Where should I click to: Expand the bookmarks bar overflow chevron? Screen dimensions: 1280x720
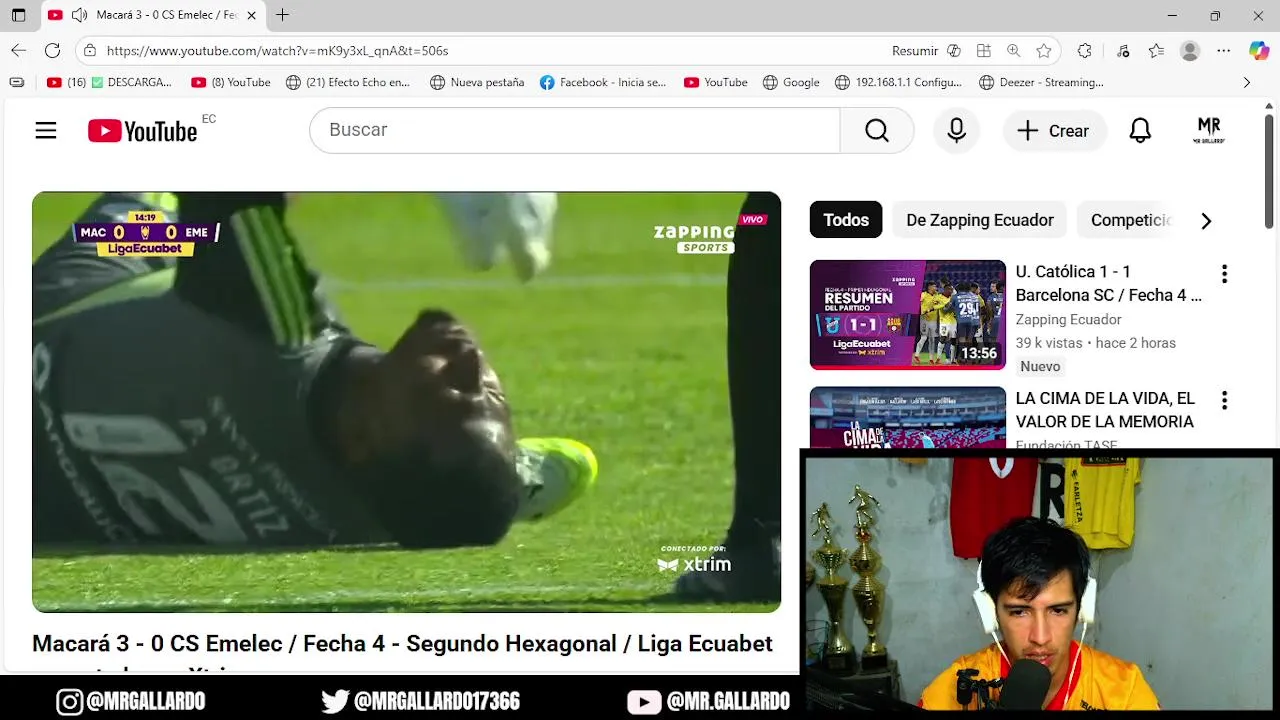[1246, 82]
